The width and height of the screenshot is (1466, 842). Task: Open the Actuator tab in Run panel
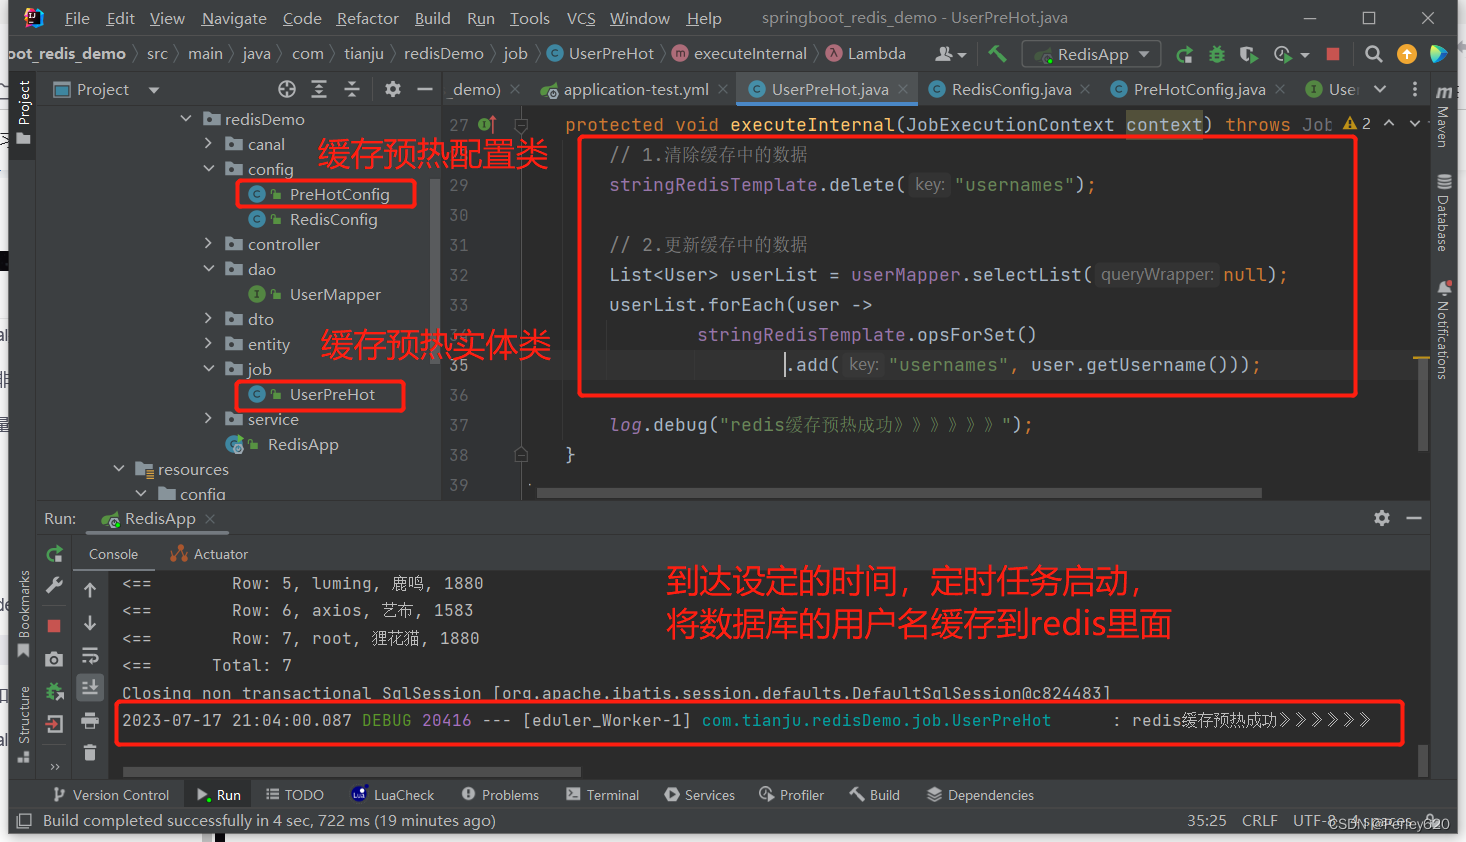[x=209, y=554]
